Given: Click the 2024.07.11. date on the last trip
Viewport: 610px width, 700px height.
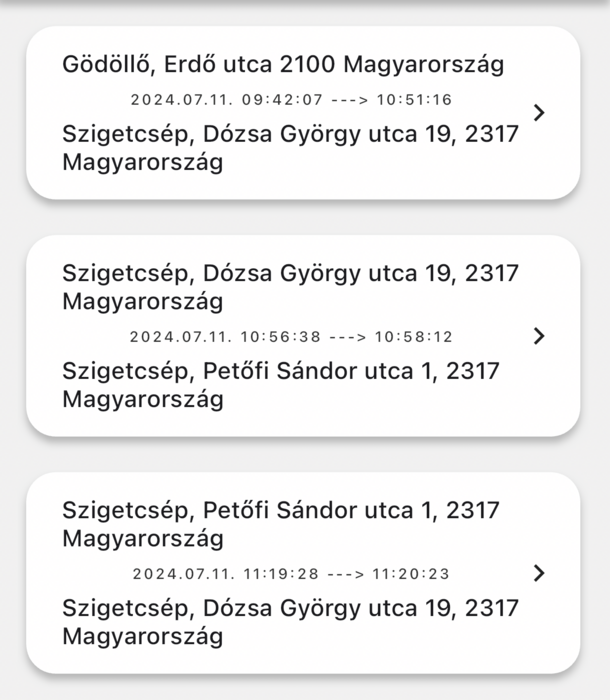Looking at the screenshot, I should click(x=182, y=574).
